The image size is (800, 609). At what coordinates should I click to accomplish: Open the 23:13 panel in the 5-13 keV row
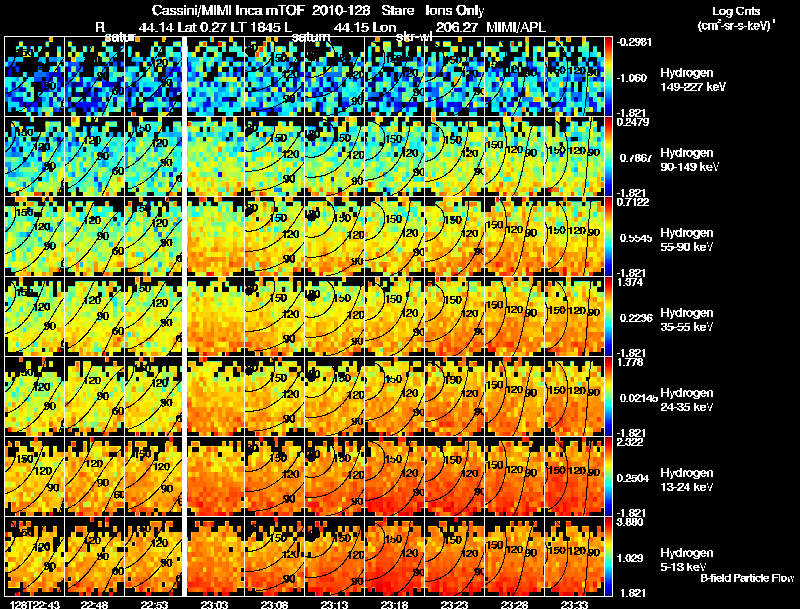335,557
